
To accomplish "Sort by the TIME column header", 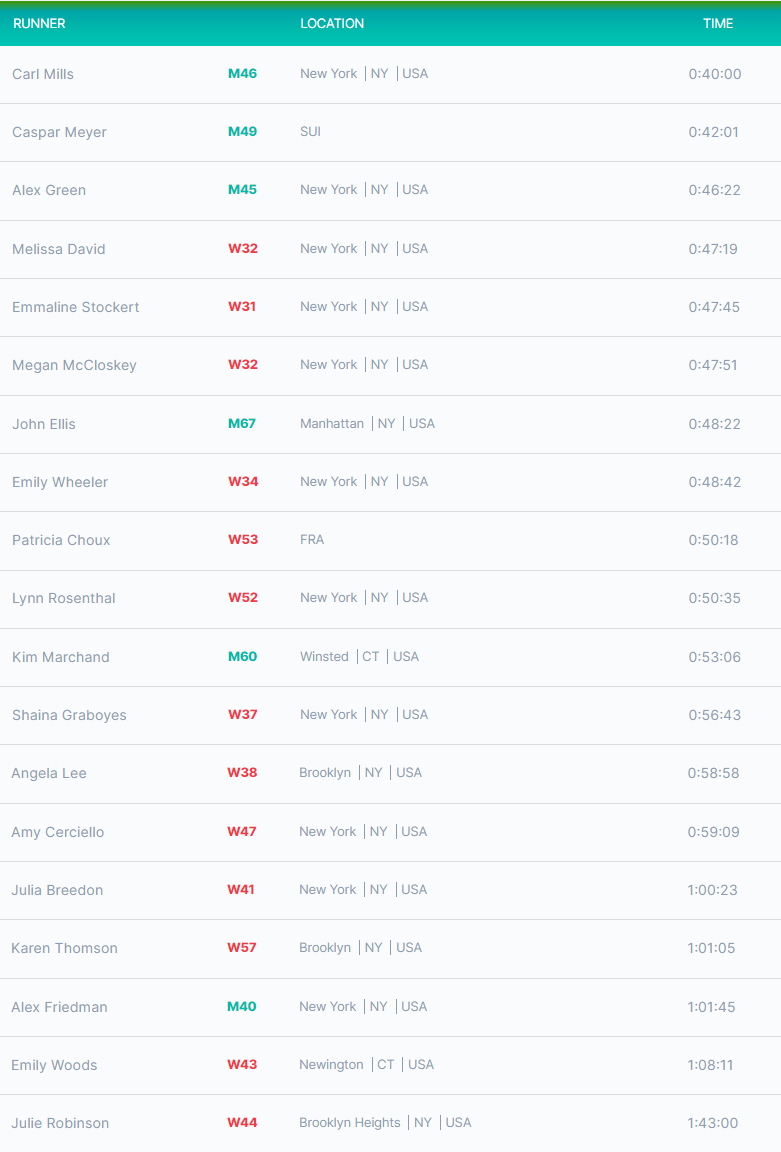I will tap(718, 24).
